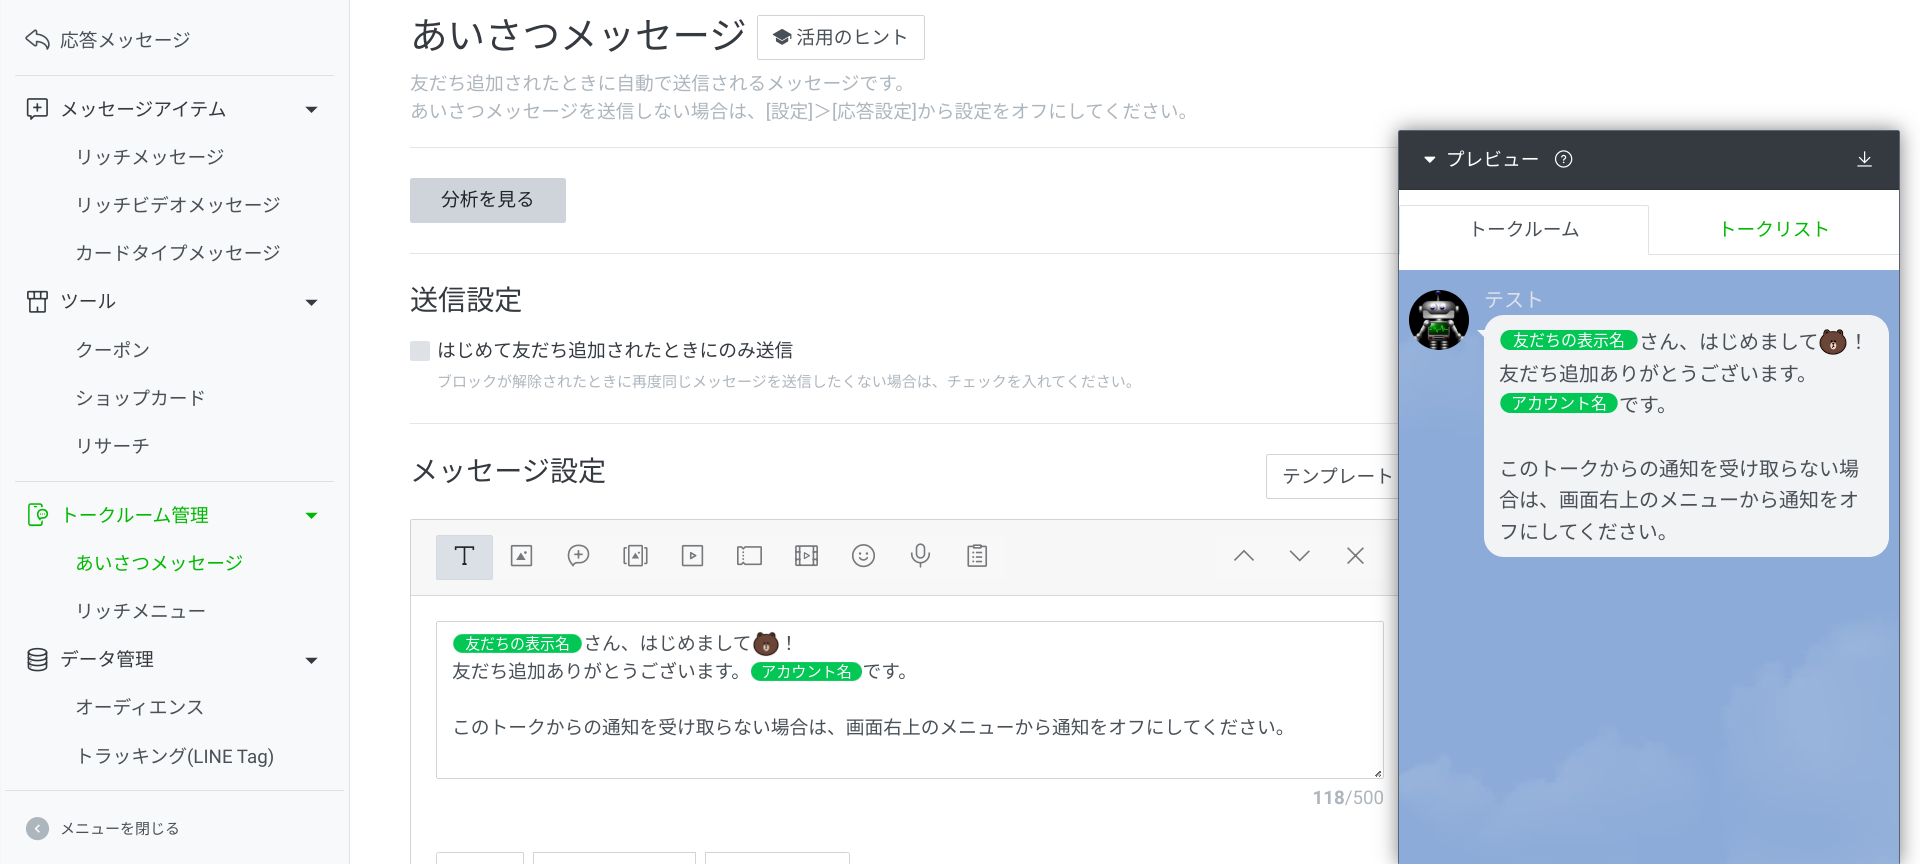
Task: Open the emoji picker icon
Action: (x=863, y=556)
